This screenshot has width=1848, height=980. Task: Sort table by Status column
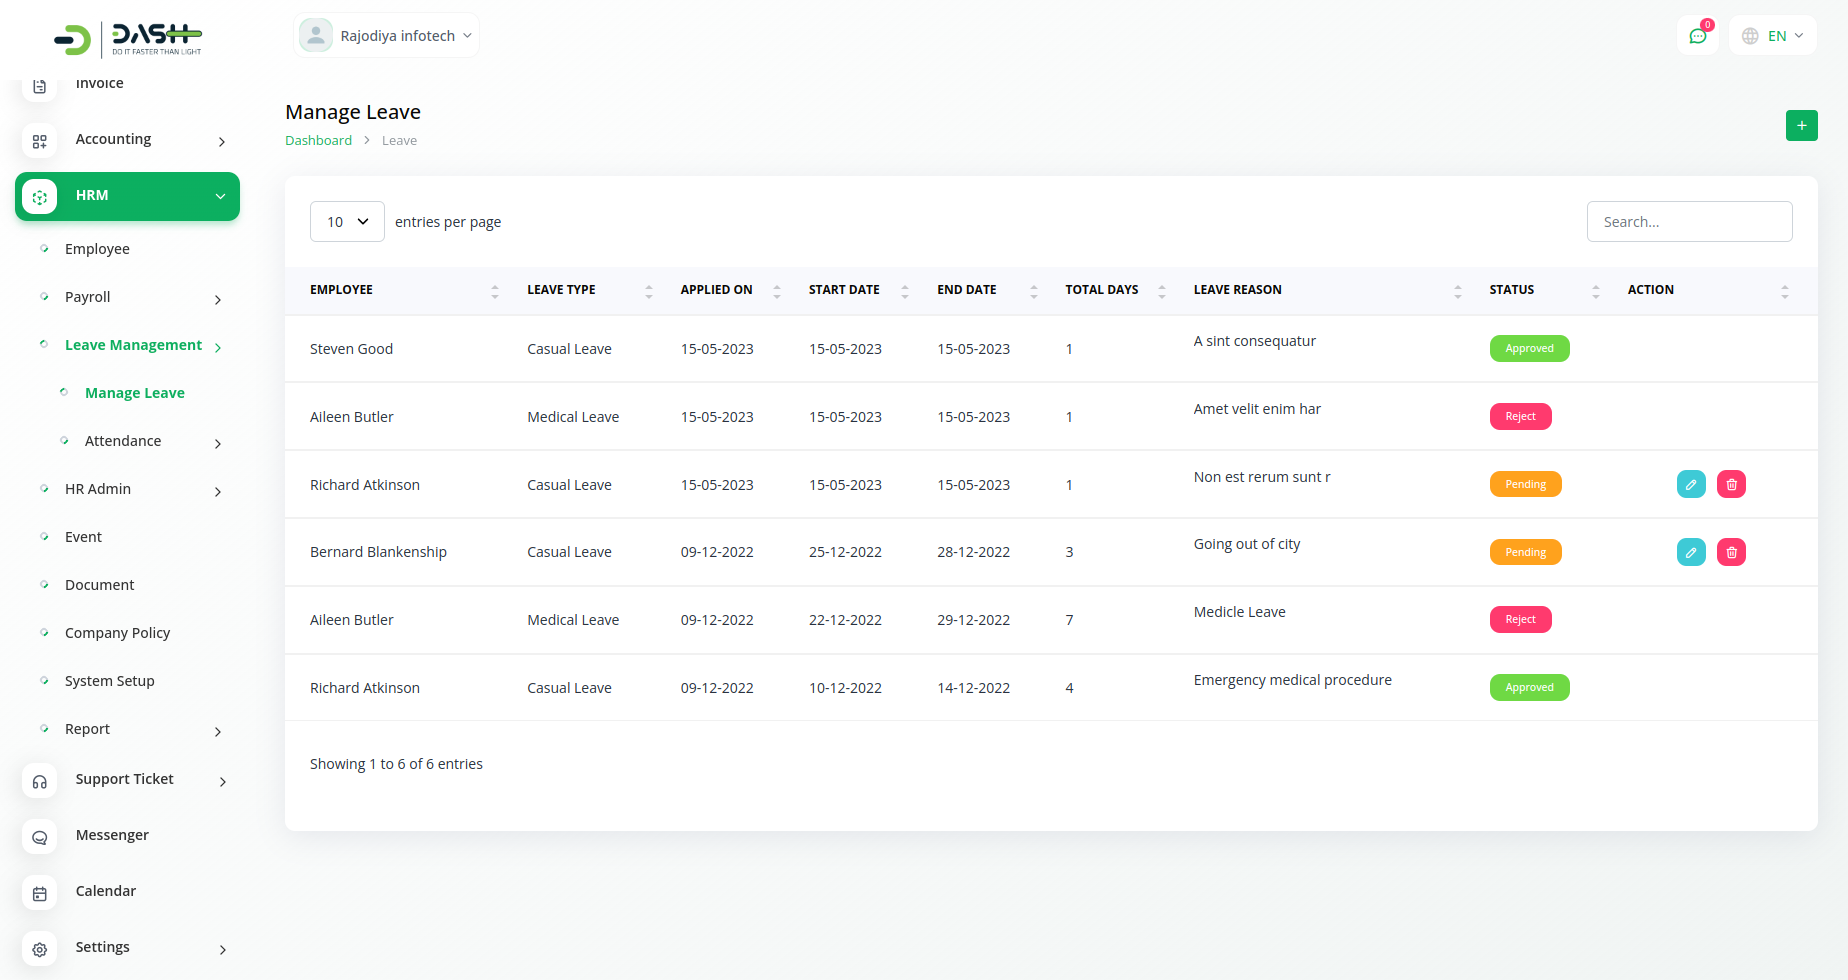(1595, 291)
